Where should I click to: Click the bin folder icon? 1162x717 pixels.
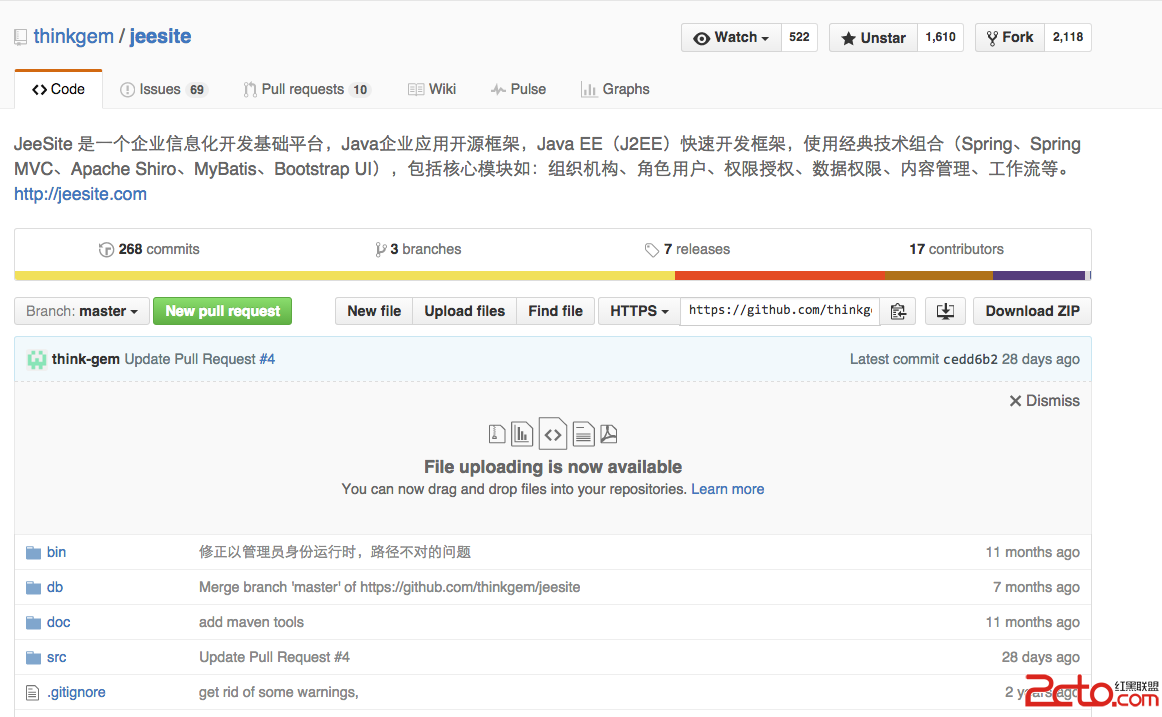(33, 553)
